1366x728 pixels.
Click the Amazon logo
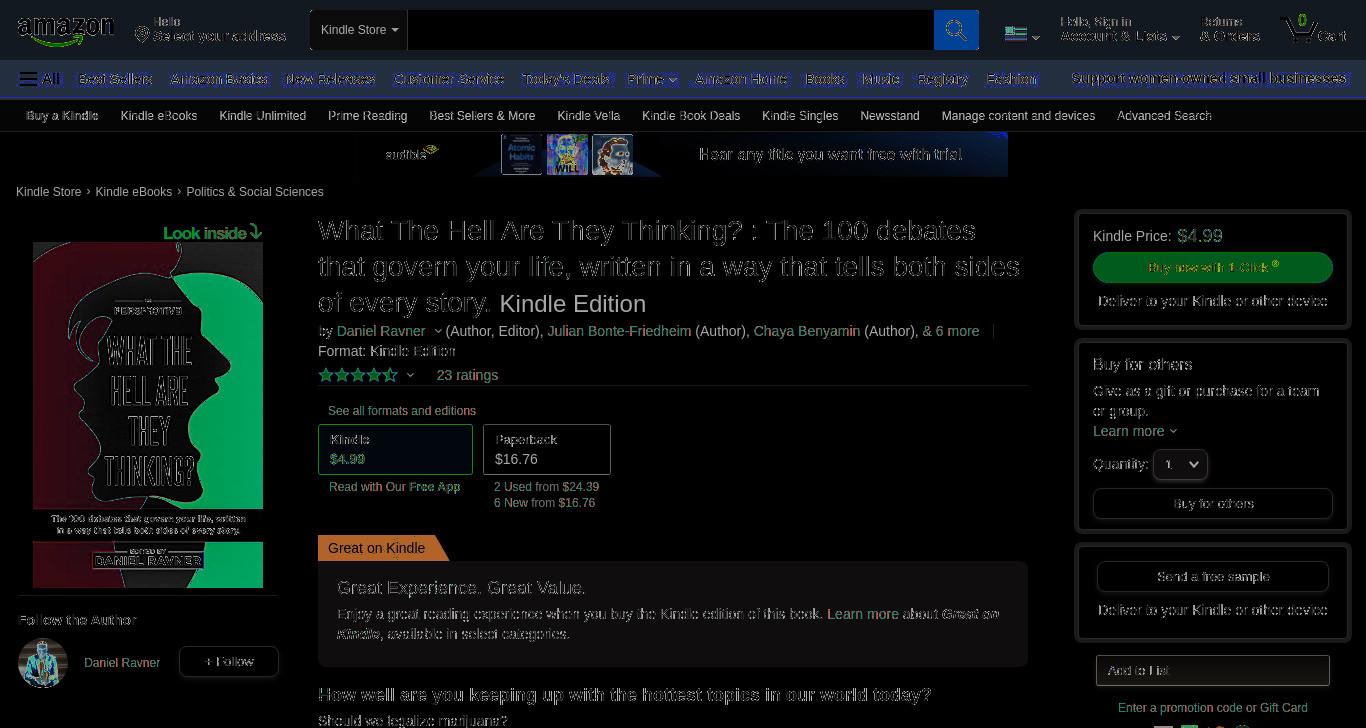[x=66, y=31]
